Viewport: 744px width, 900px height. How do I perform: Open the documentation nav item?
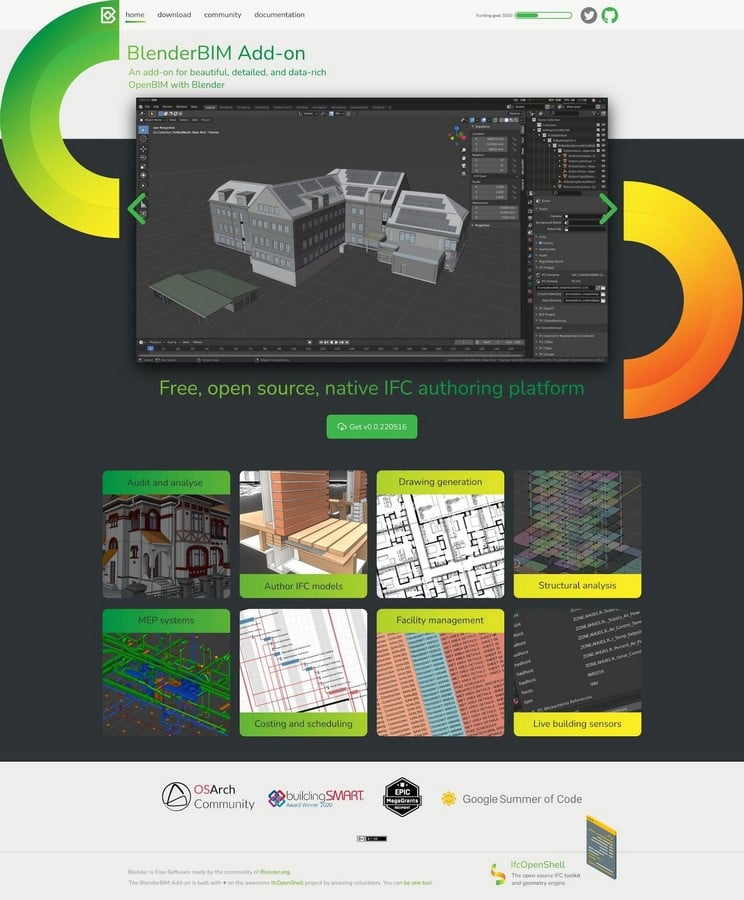[x=280, y=15]
